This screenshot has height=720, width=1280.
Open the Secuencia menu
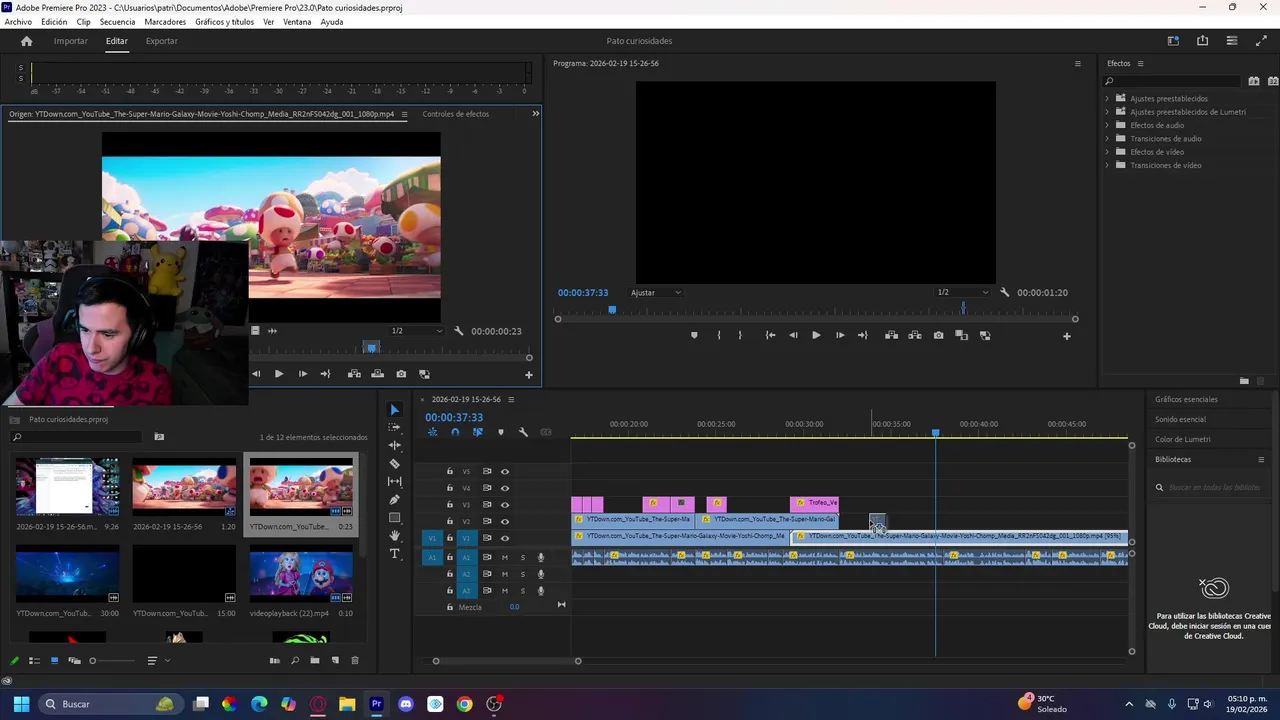coord(117,22)
